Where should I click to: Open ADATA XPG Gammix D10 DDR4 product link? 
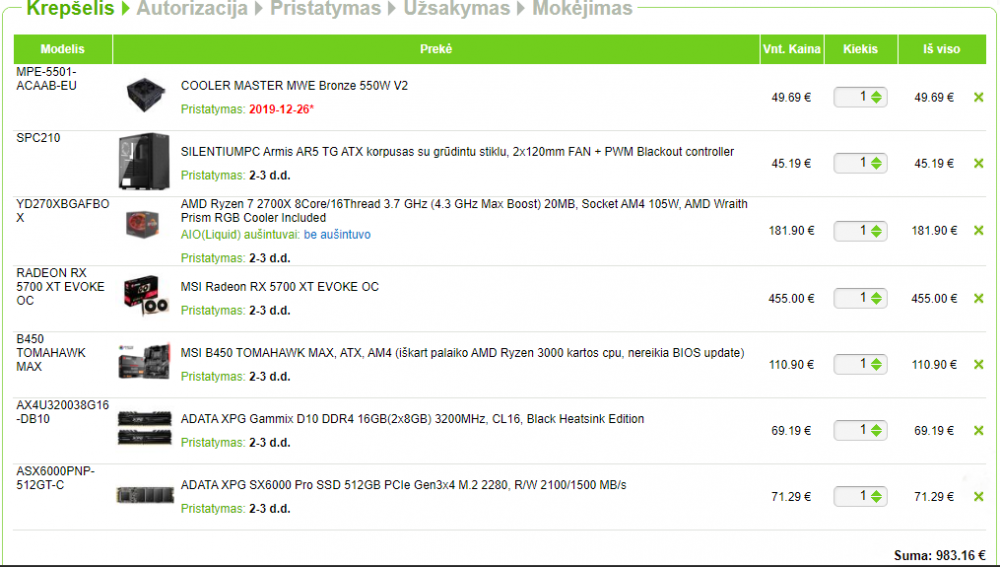click(412, 419)
